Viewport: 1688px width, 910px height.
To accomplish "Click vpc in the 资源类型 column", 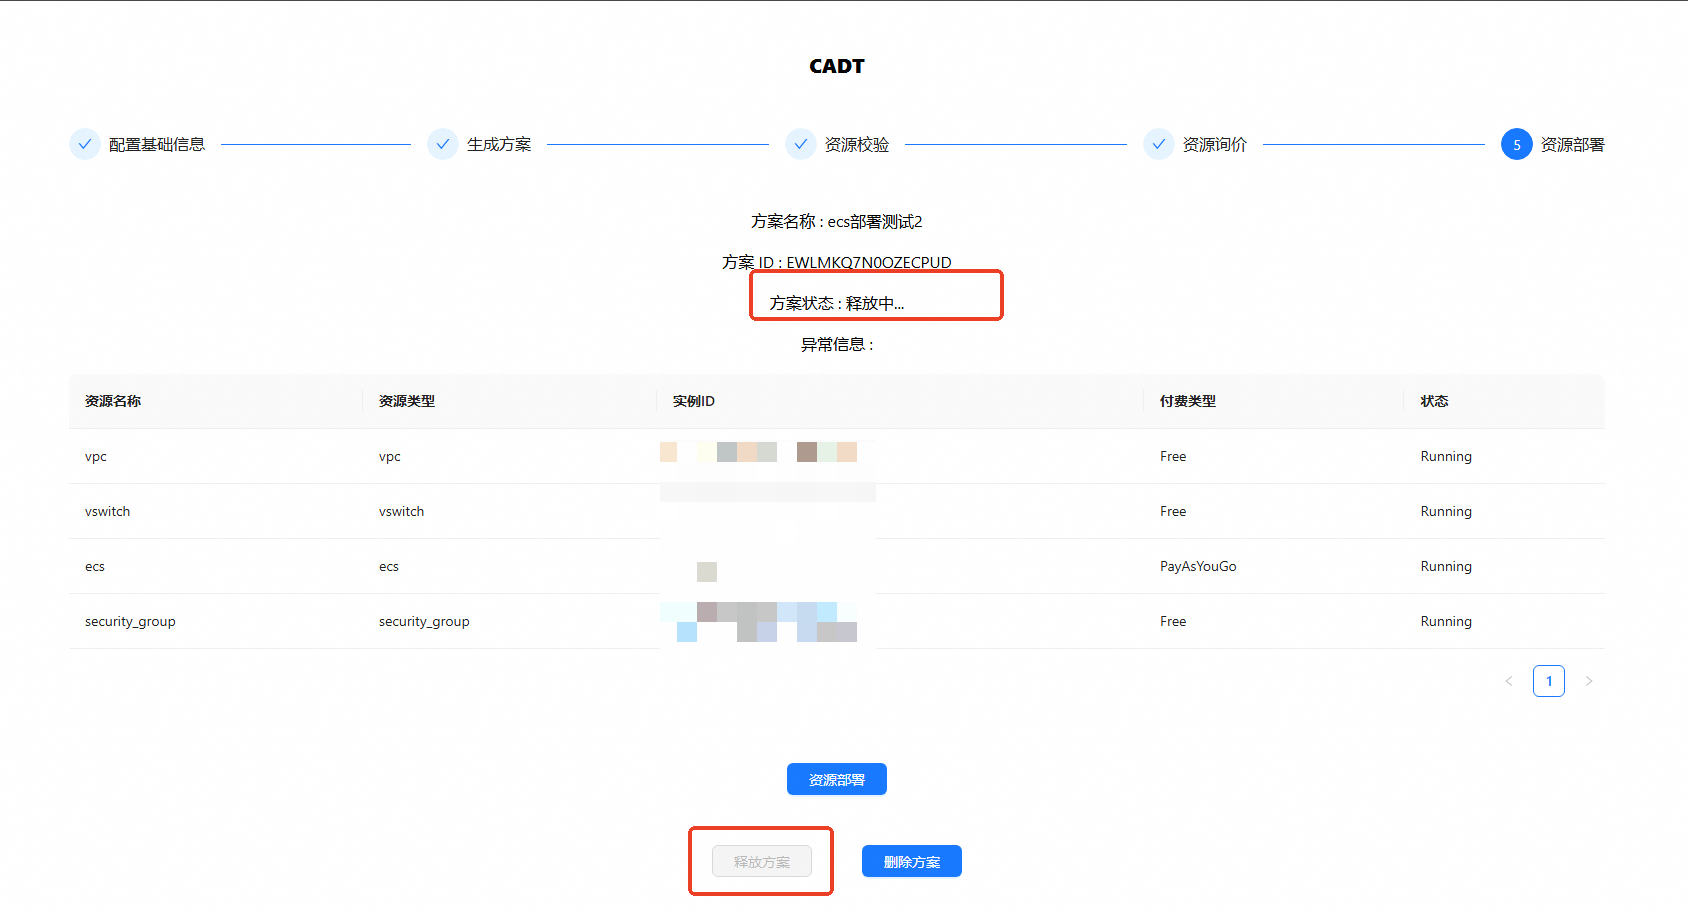I will [x=390, y=456].
